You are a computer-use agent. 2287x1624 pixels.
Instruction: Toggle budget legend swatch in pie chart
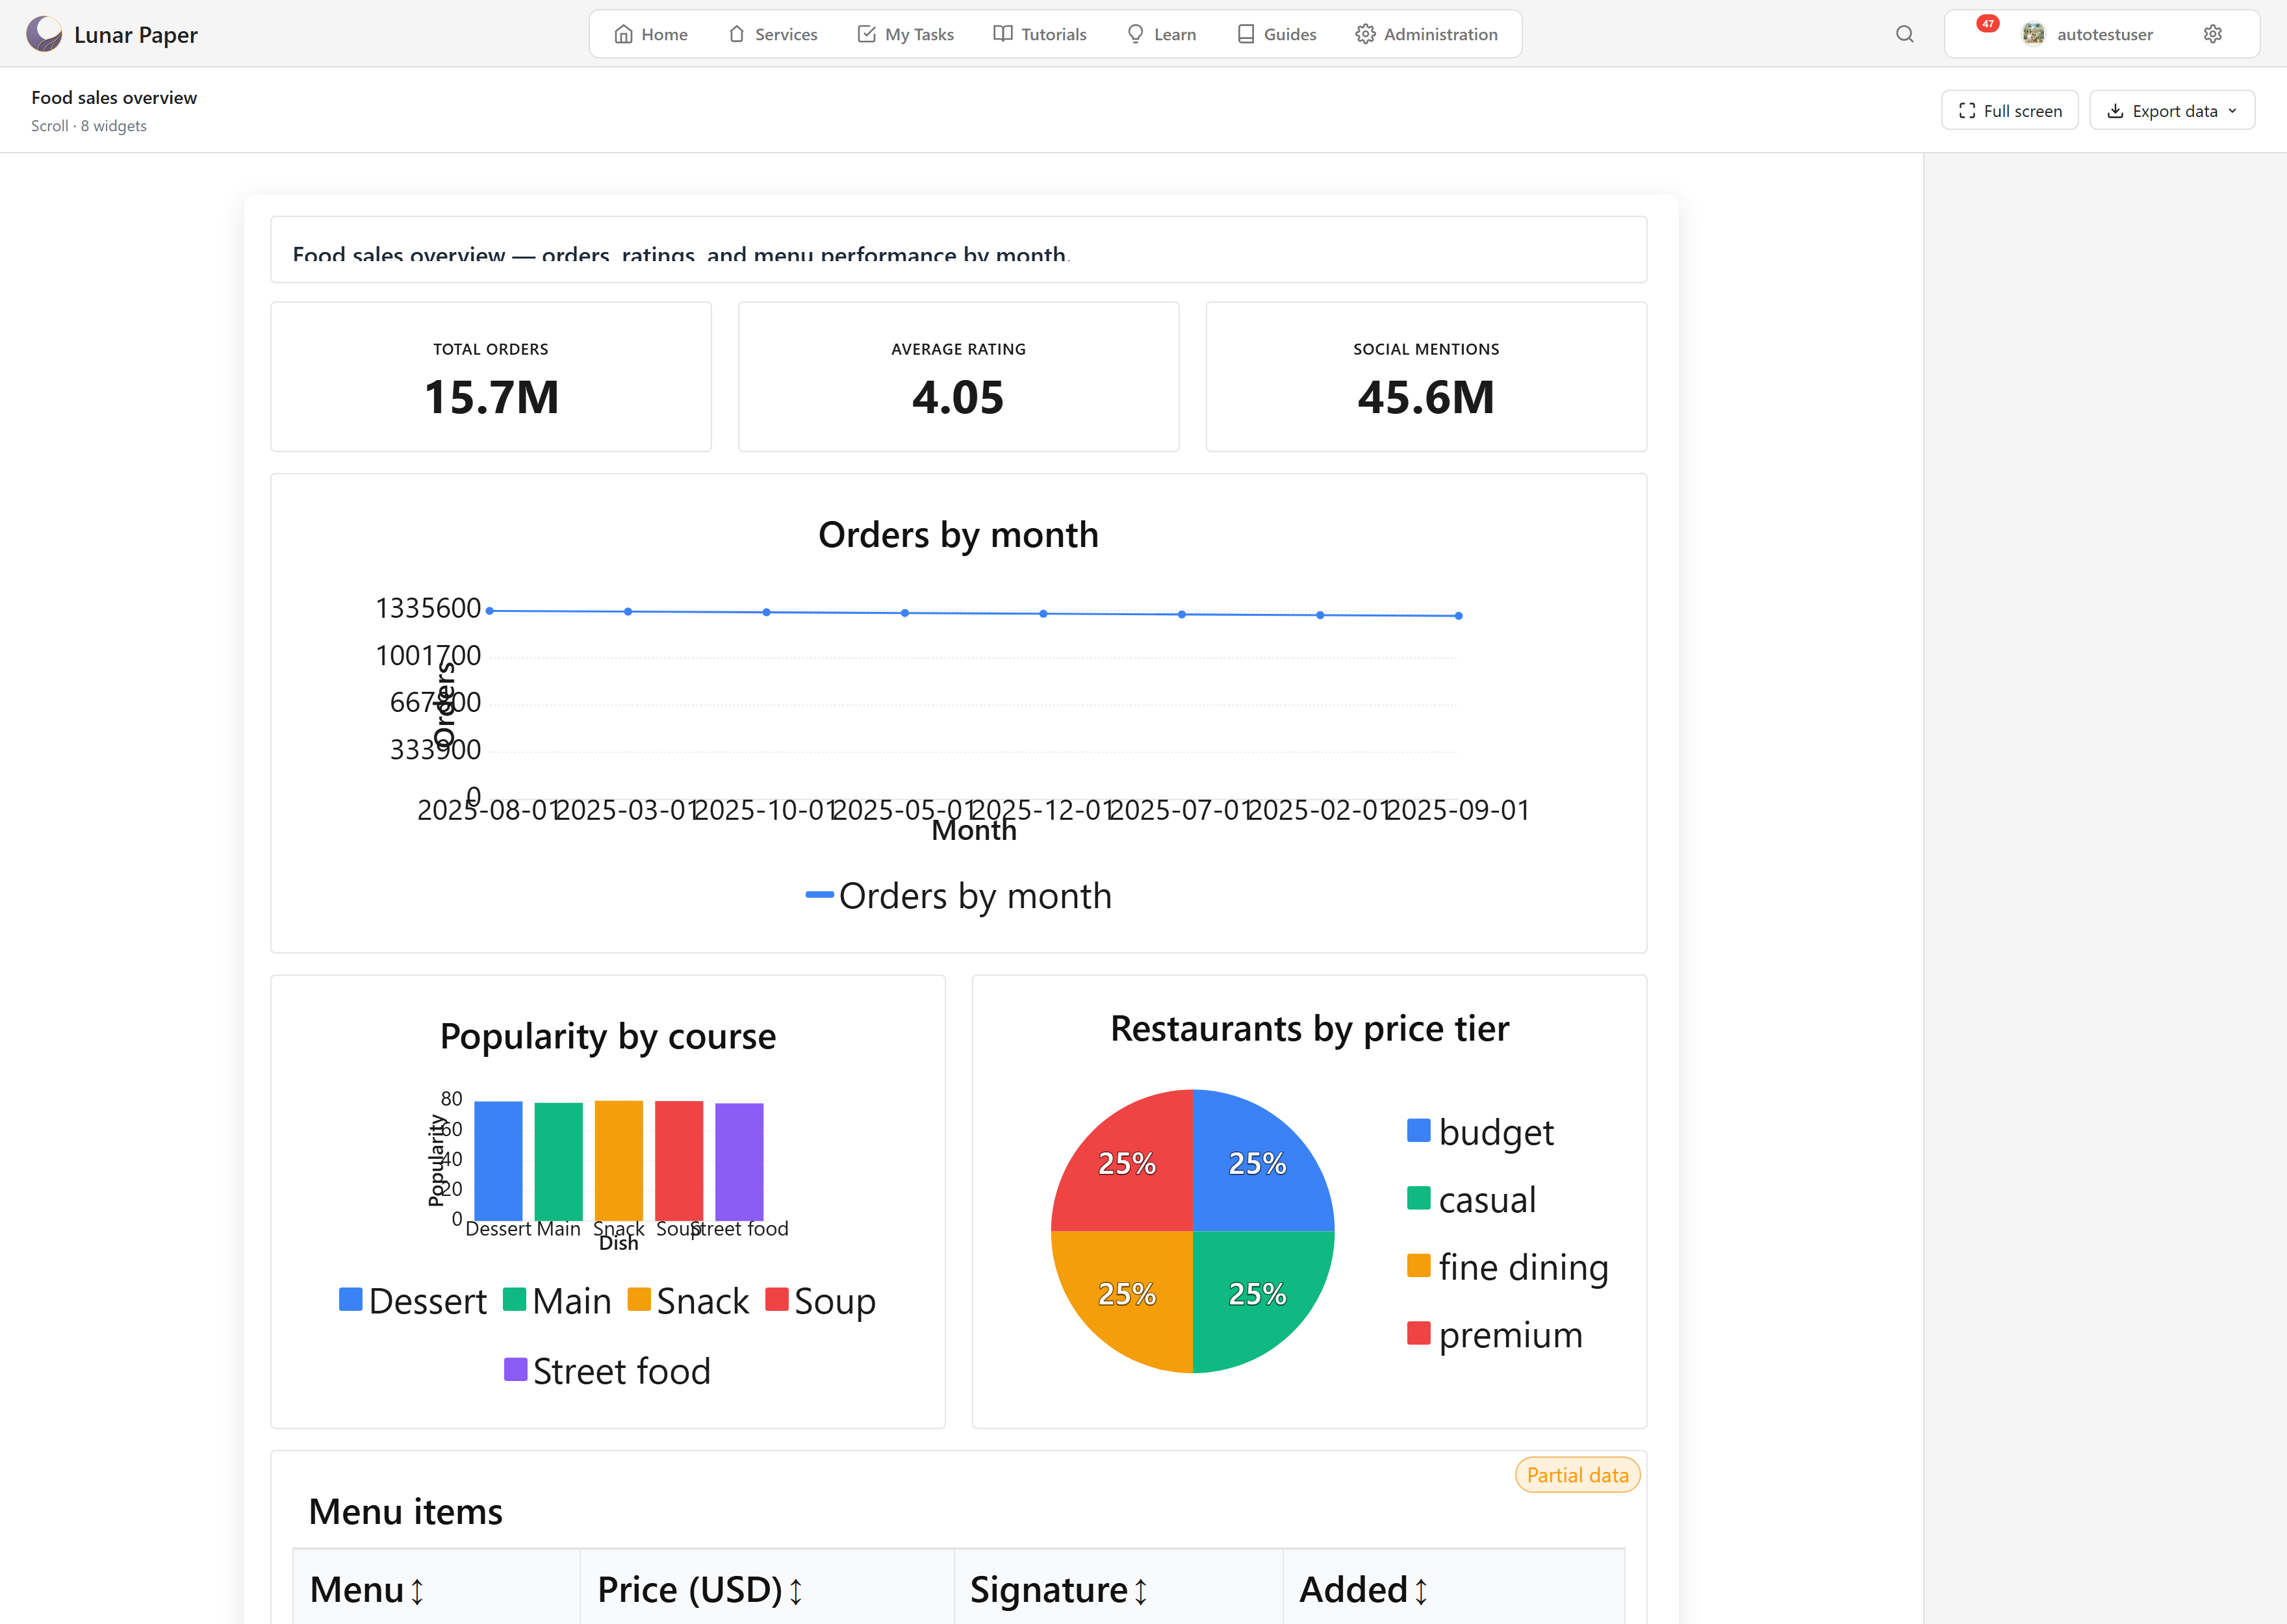click(1418, 1130)
